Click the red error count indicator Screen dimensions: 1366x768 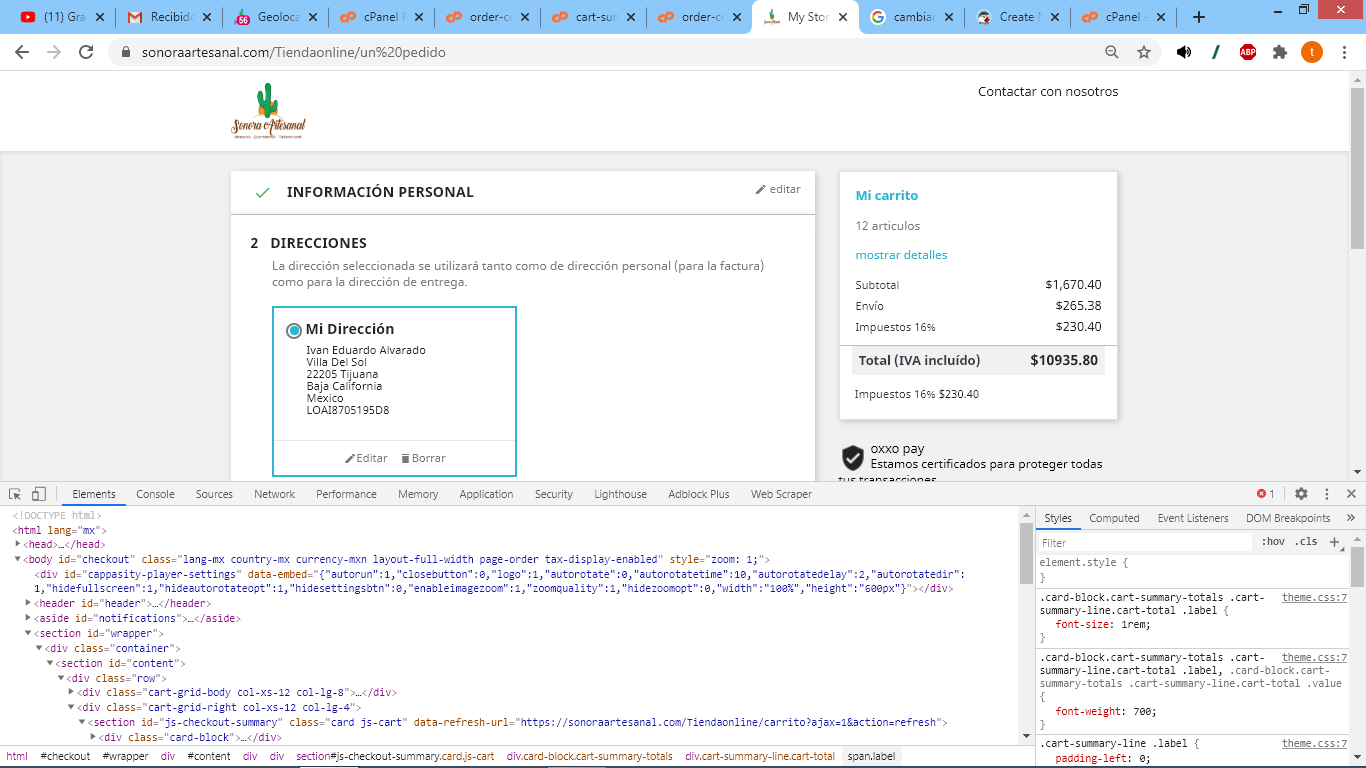coord(1265,494)
